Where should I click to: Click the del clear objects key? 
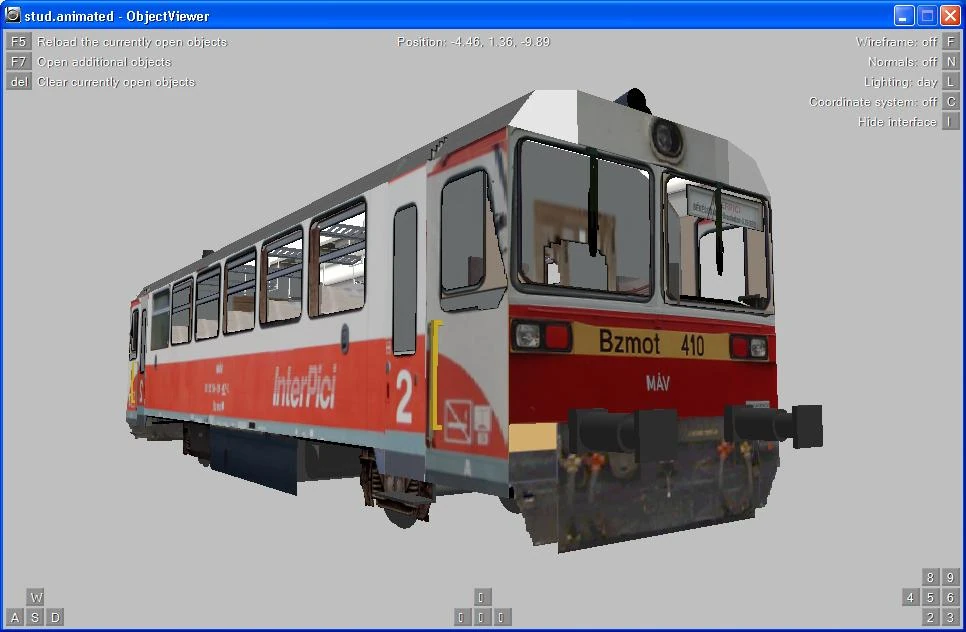18,82
